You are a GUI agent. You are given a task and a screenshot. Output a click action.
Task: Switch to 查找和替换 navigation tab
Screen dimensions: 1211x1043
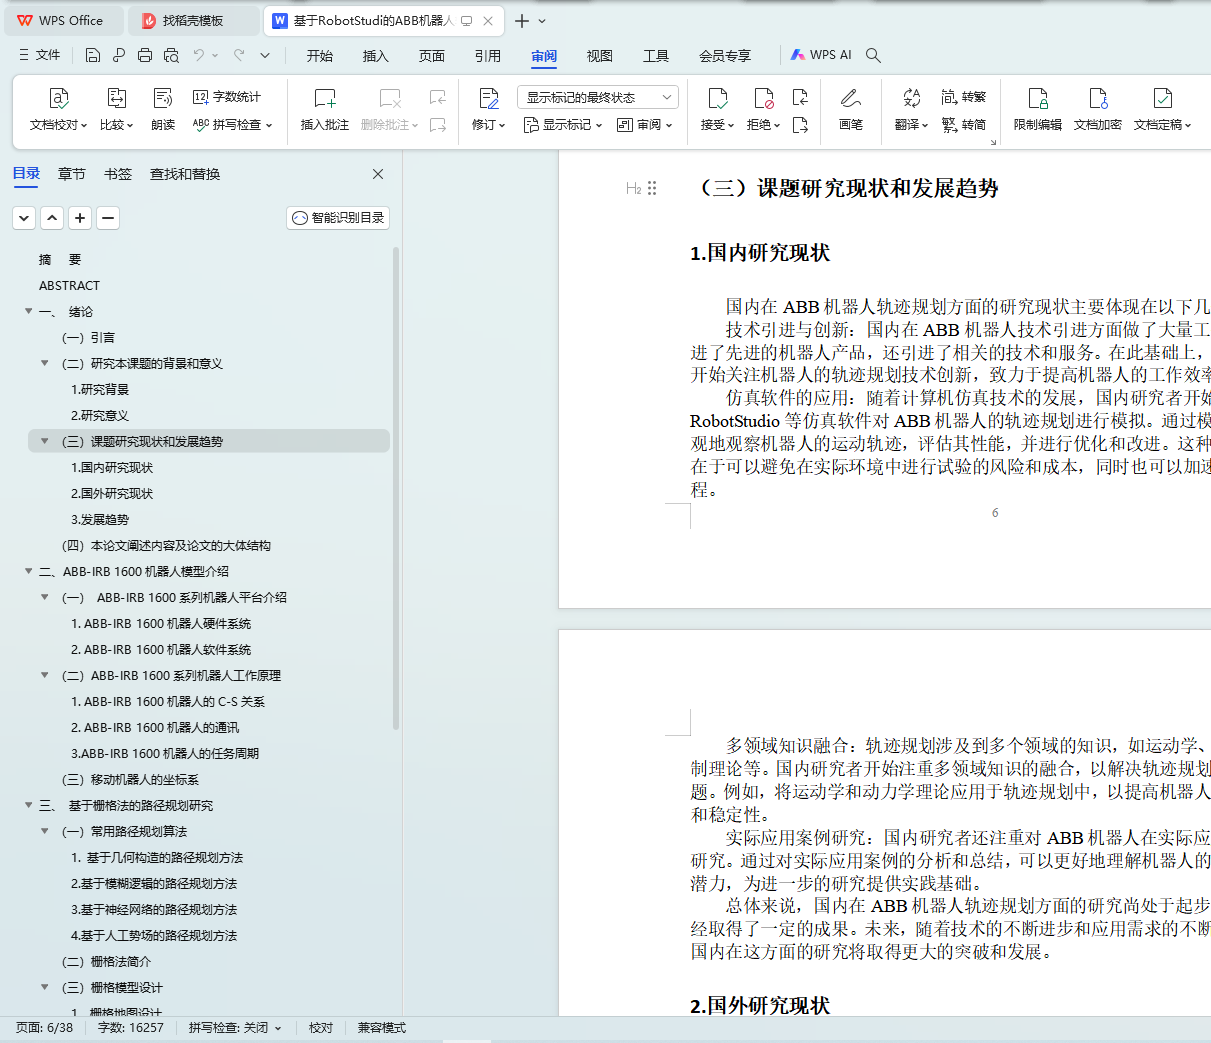(185, 174)
